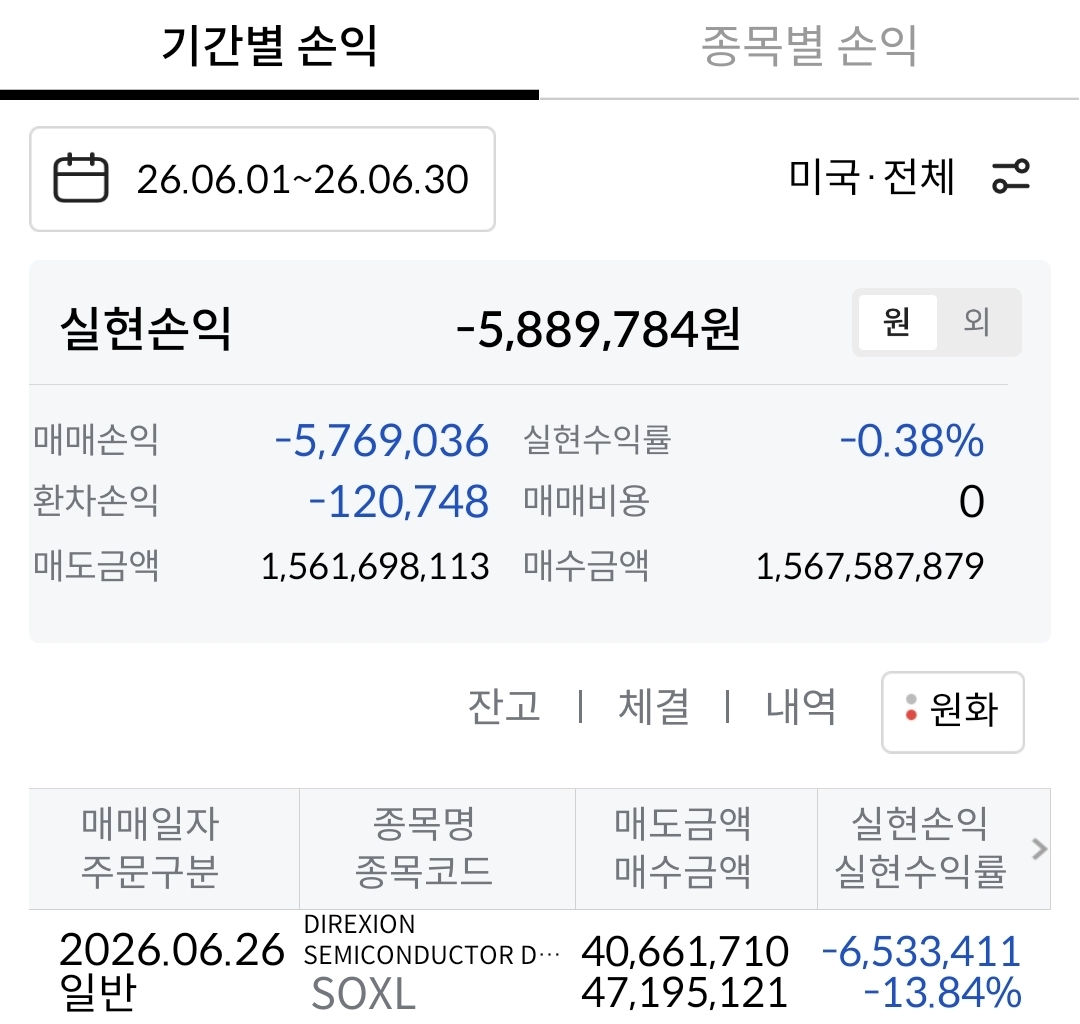Viewport: 1080px width, 1024px height.
Task: Select the 종목명 종목코드 column header
Action: pyautogui.click(x=437, y=848)
